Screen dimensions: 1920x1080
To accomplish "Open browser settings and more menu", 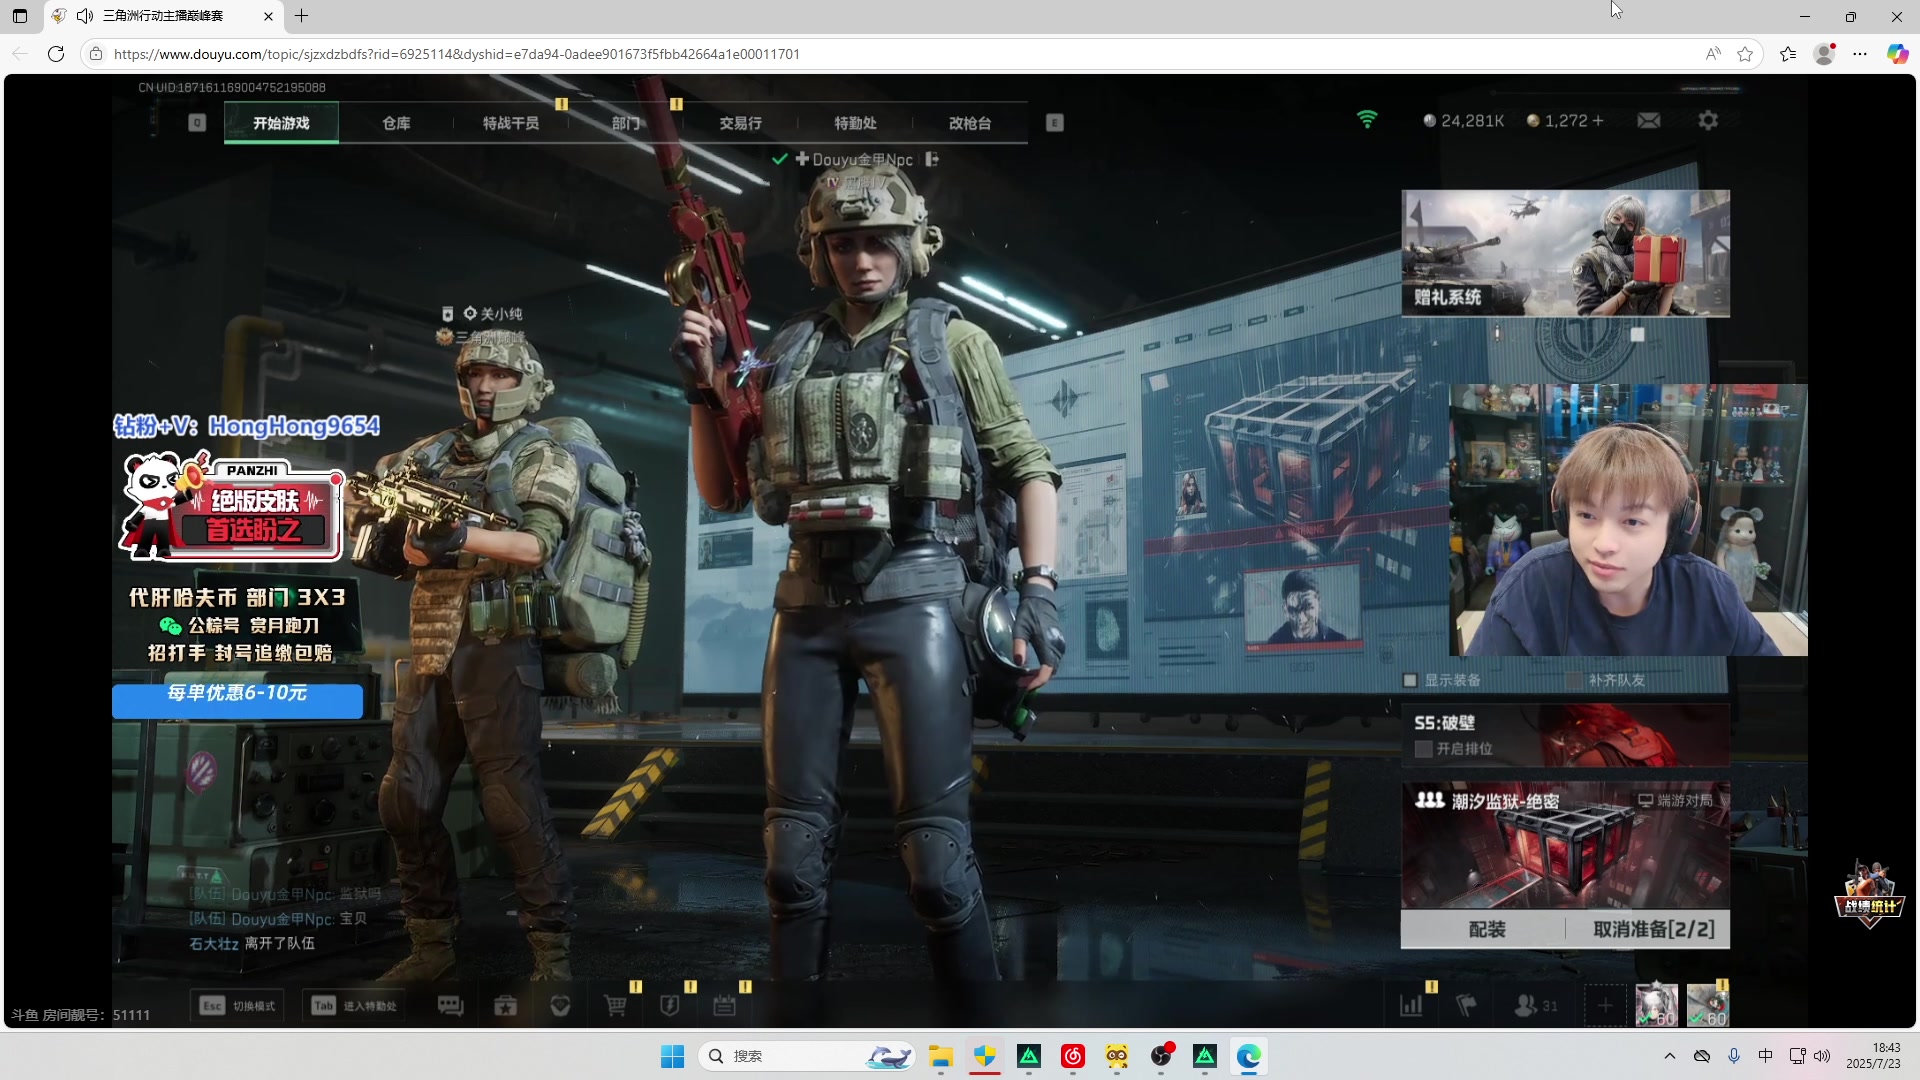I will (x=1860, y=54).
